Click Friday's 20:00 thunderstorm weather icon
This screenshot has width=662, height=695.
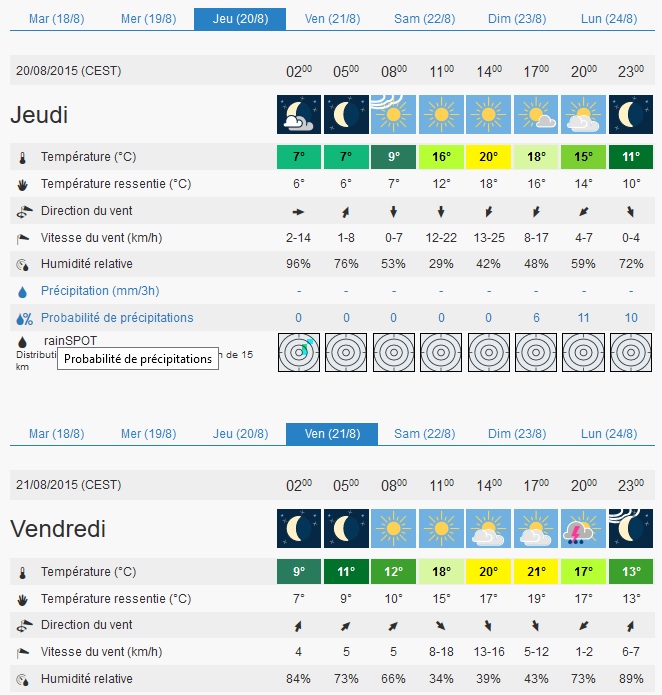[584, 528]
